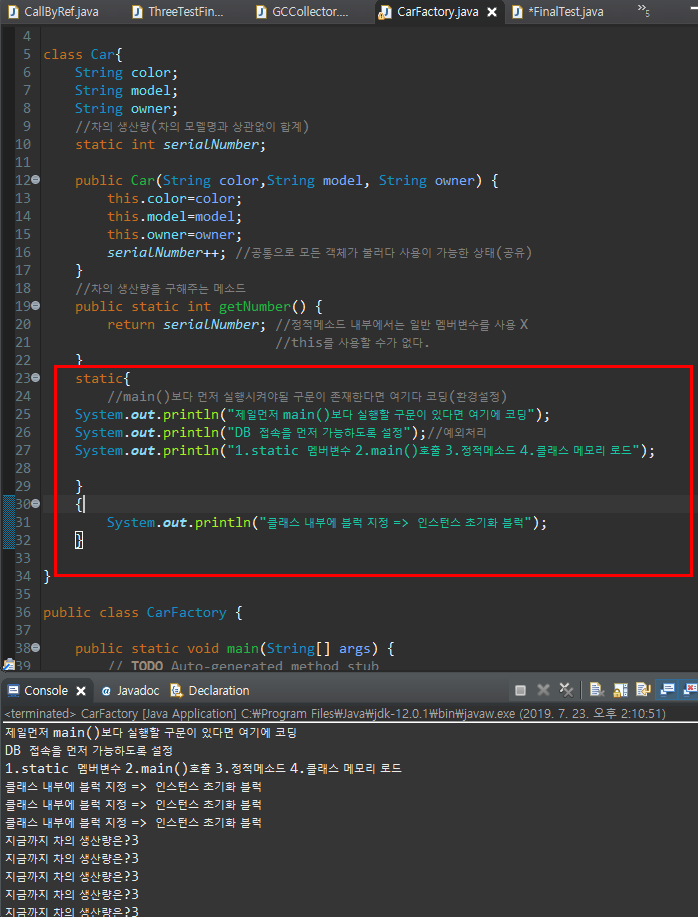
Task: Click 'String model;' on line 7
Action: (126, 91)
